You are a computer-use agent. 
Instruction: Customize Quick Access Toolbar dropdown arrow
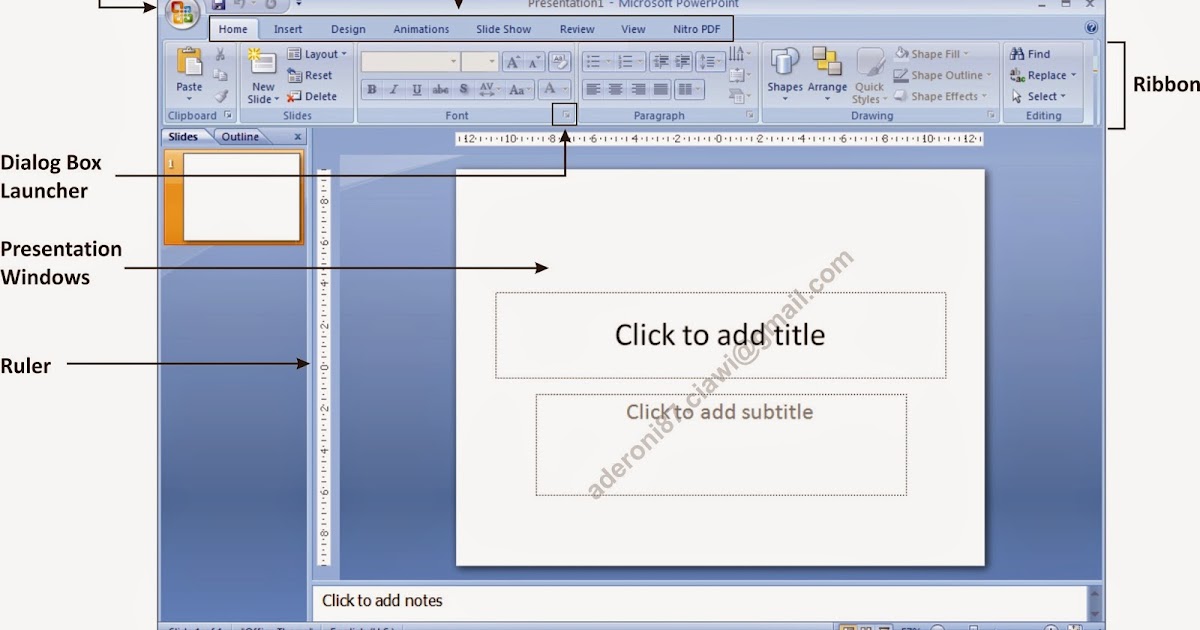point(299,5)
